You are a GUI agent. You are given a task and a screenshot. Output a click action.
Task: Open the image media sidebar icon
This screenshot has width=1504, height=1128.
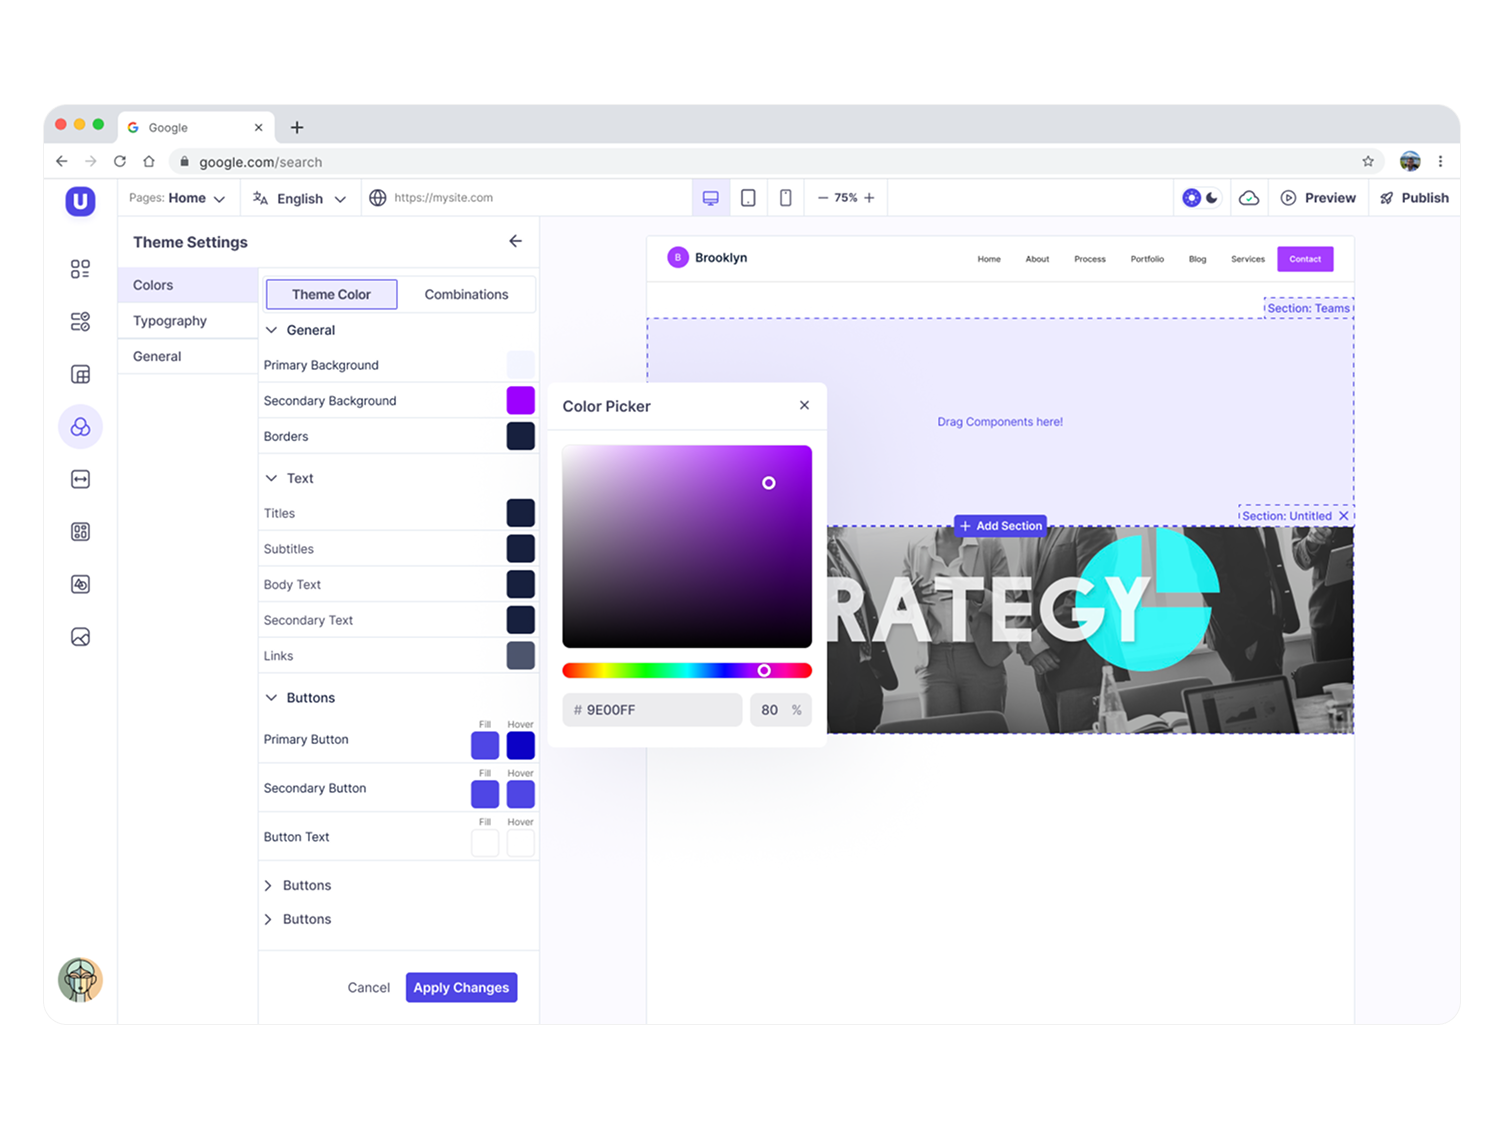[x=81, y=637]
